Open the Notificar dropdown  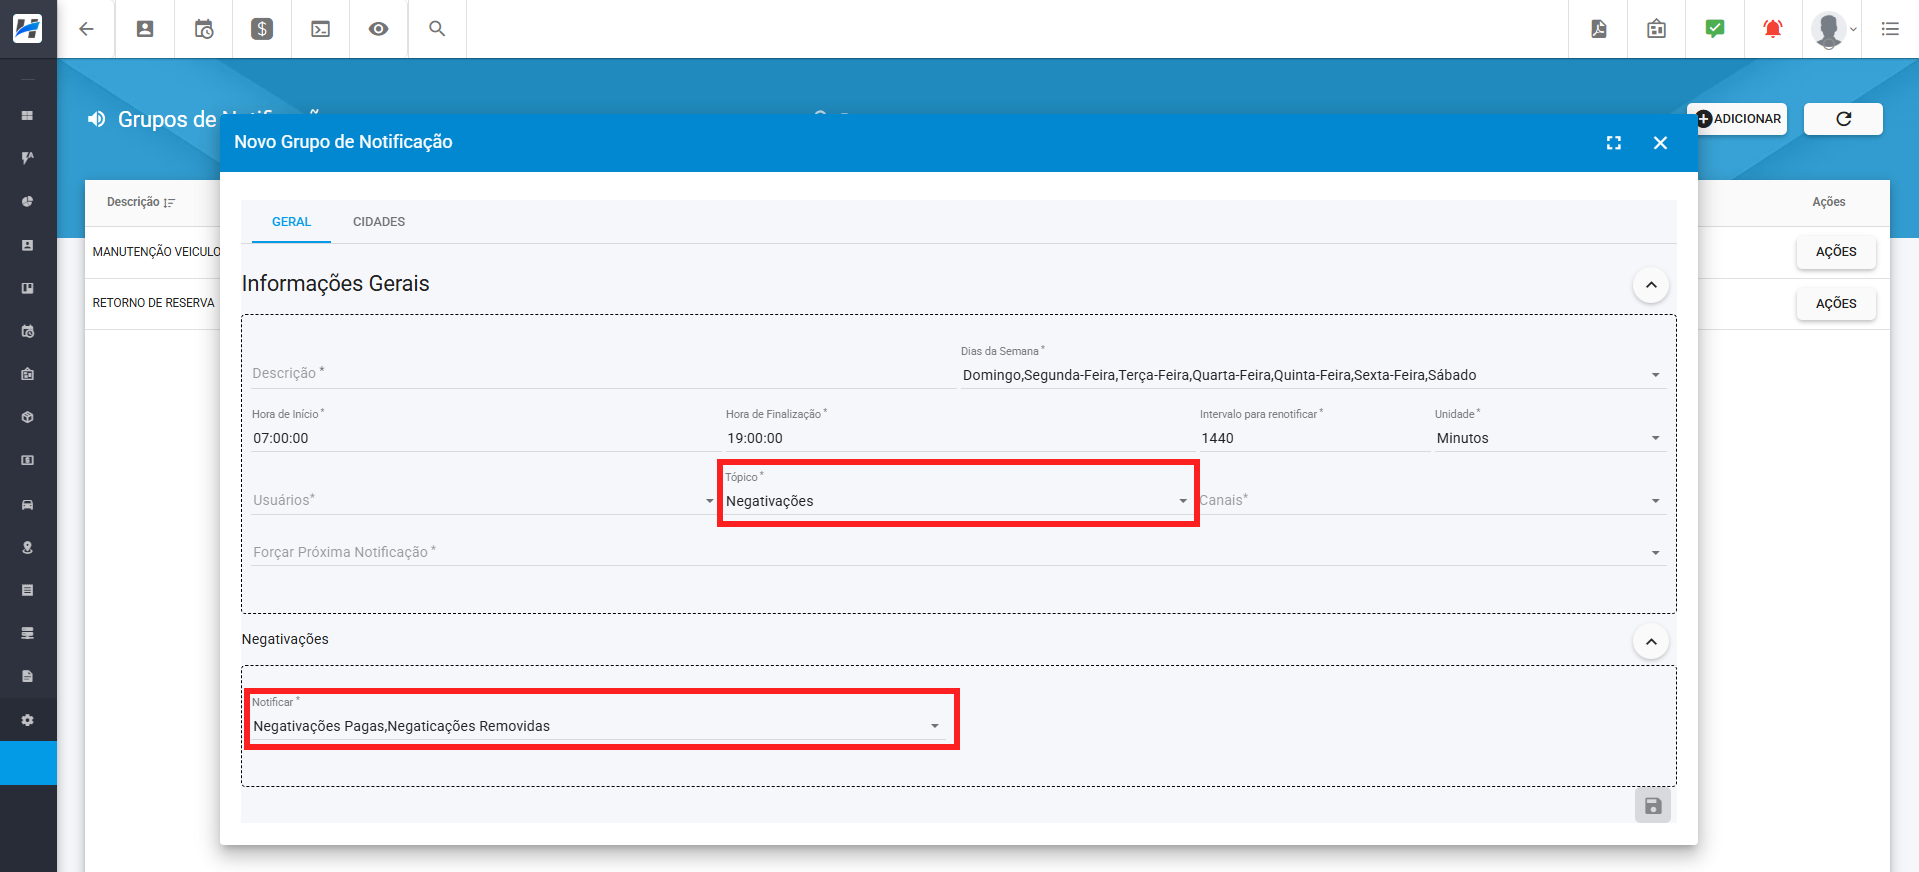pyautogui.click(x=597, y=726)
